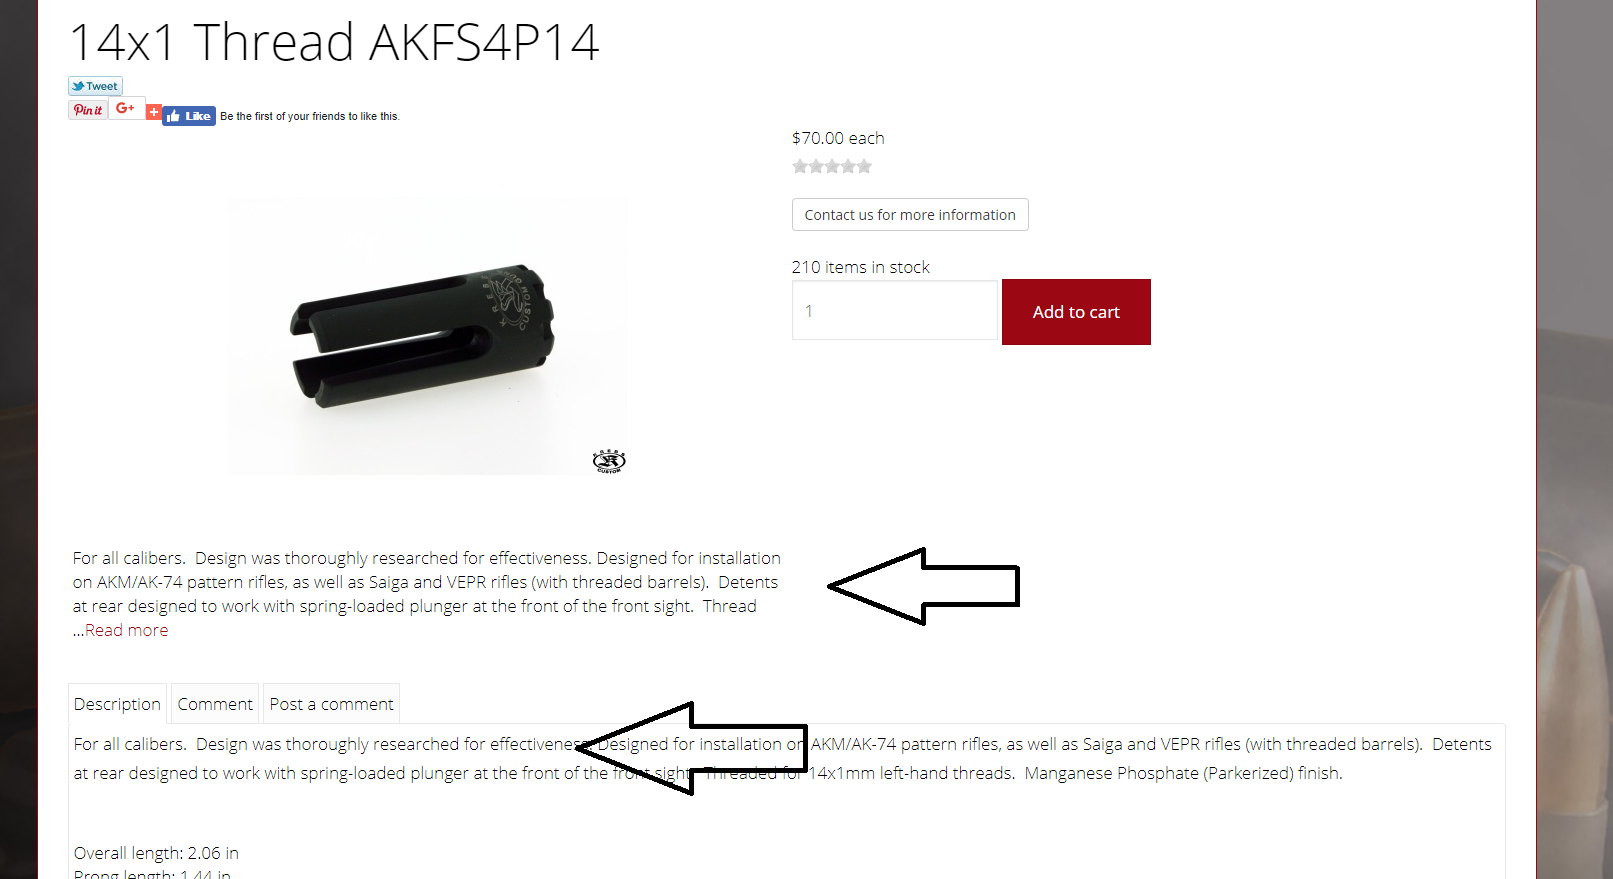The image size is (1613, 879).
Task: Rate the product four stars
Action: click(x=848, y=167)
